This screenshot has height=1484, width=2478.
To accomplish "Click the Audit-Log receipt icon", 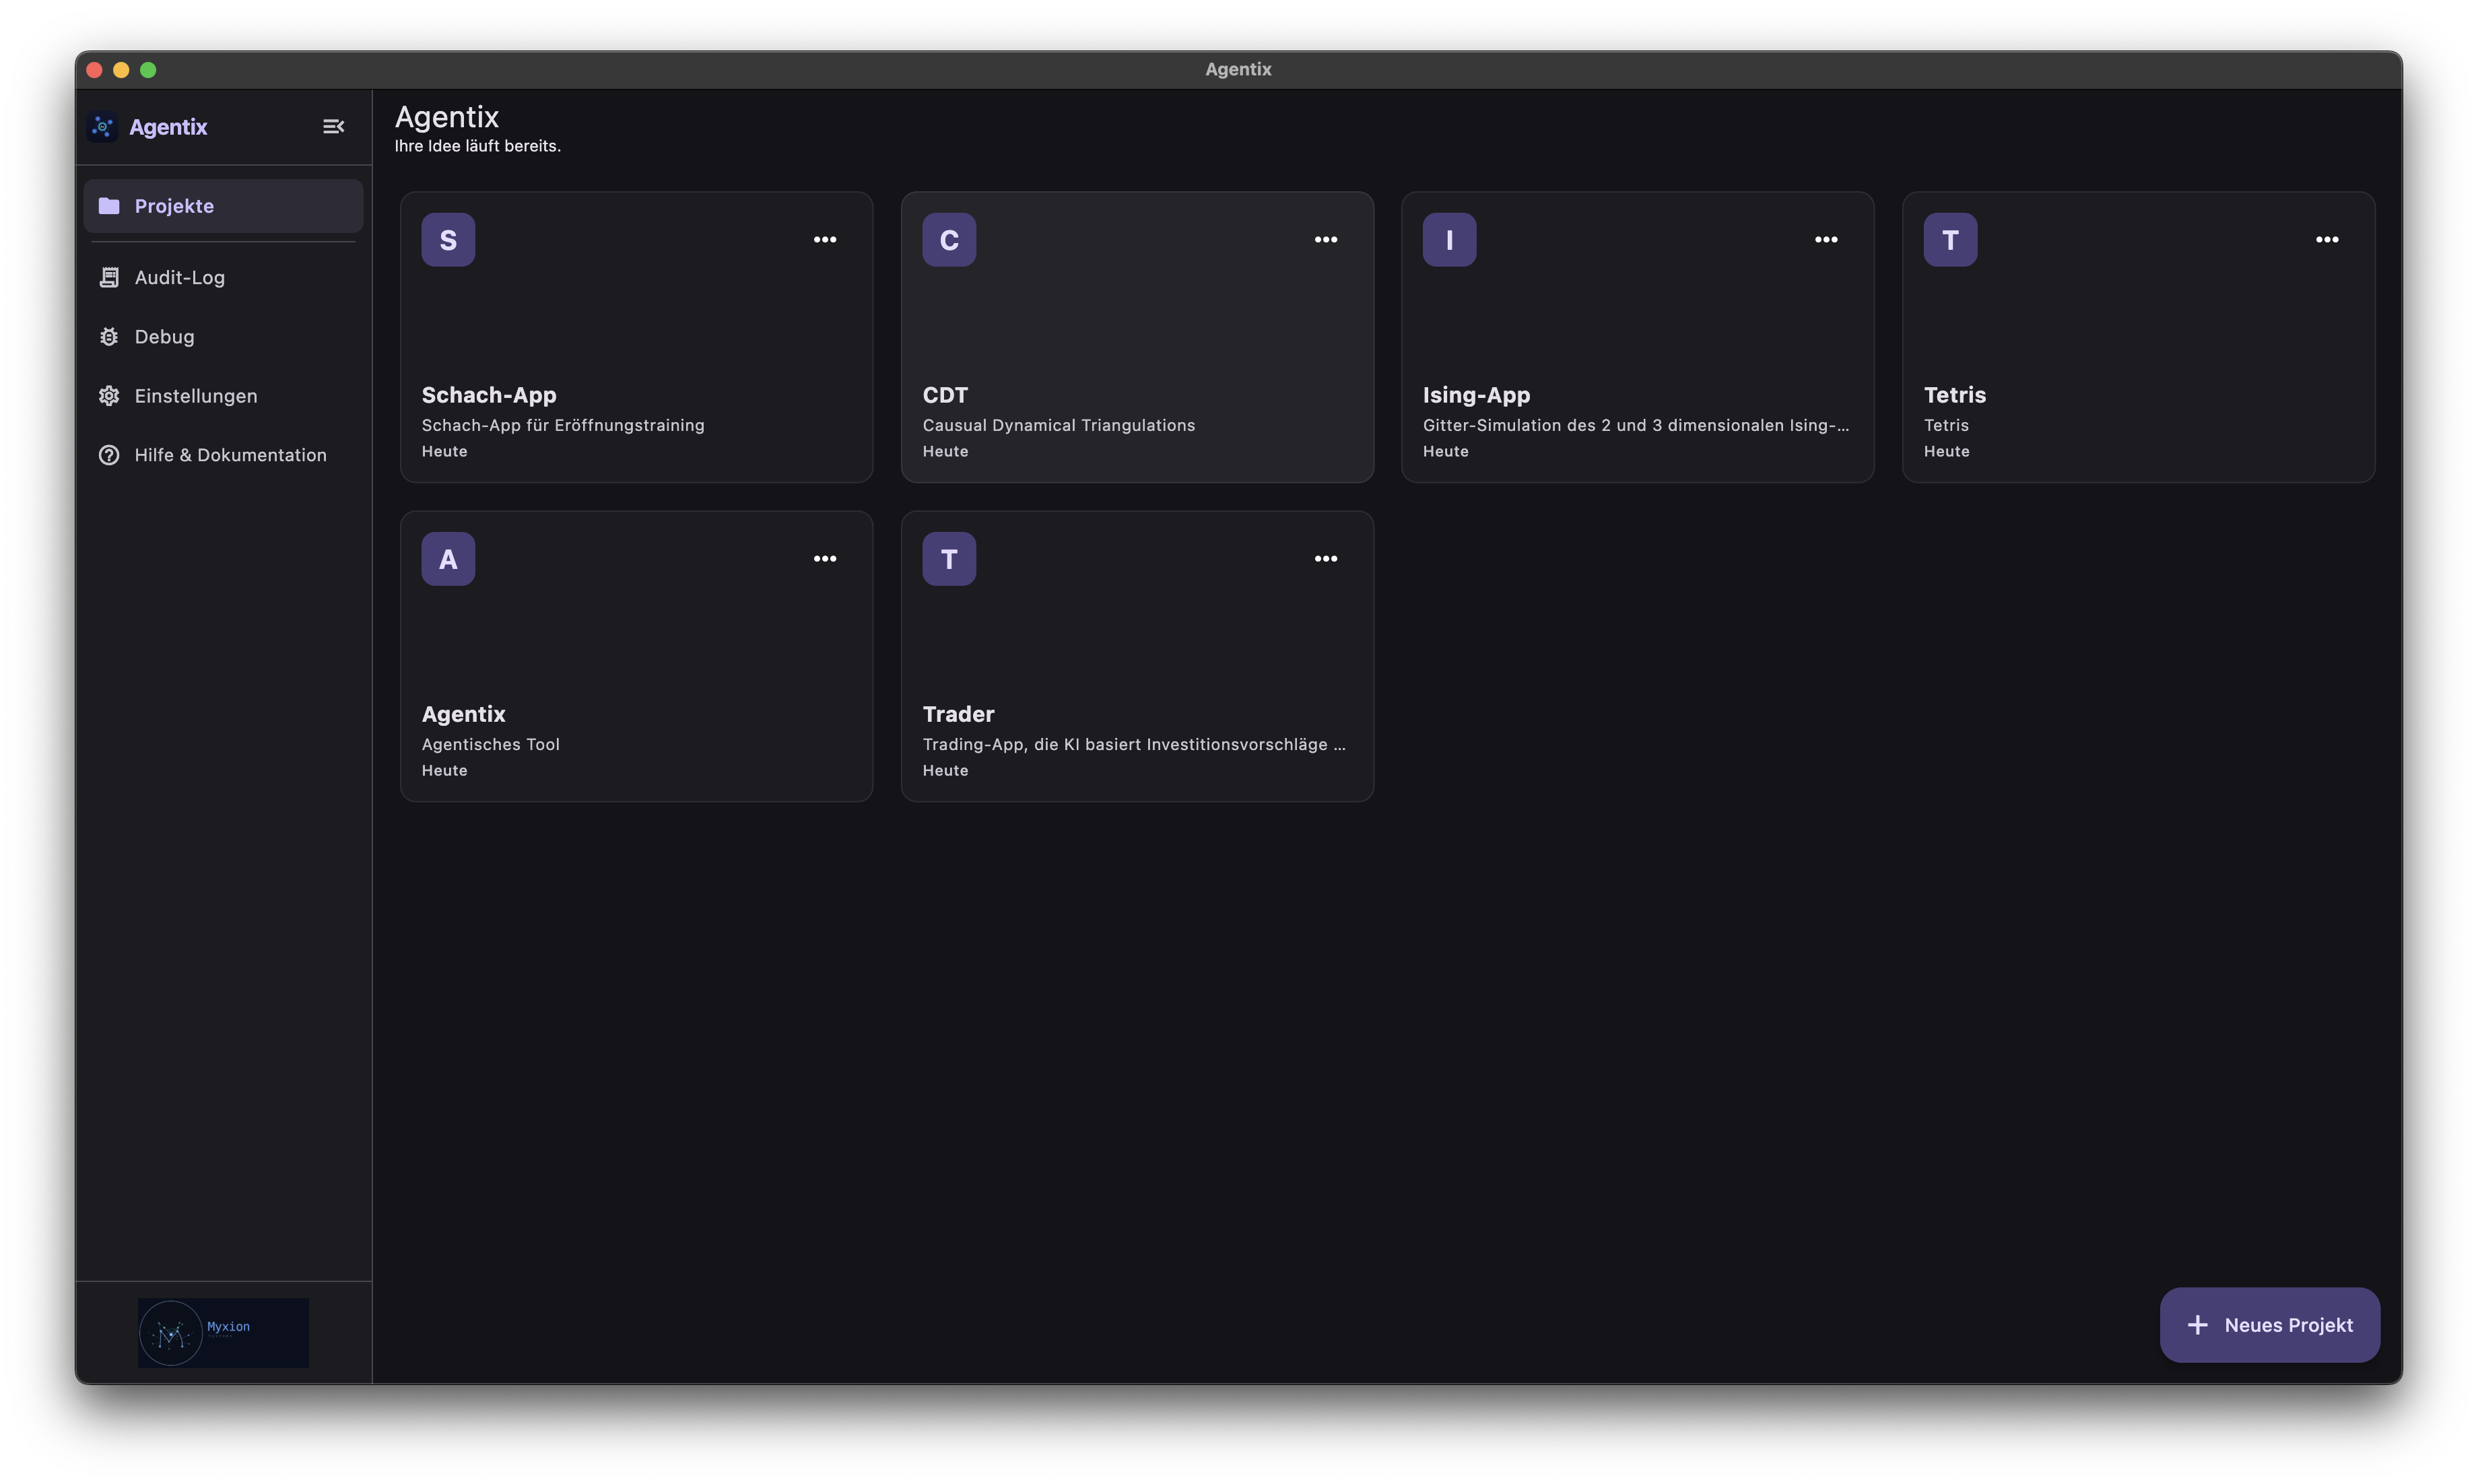I will point(109,277).
